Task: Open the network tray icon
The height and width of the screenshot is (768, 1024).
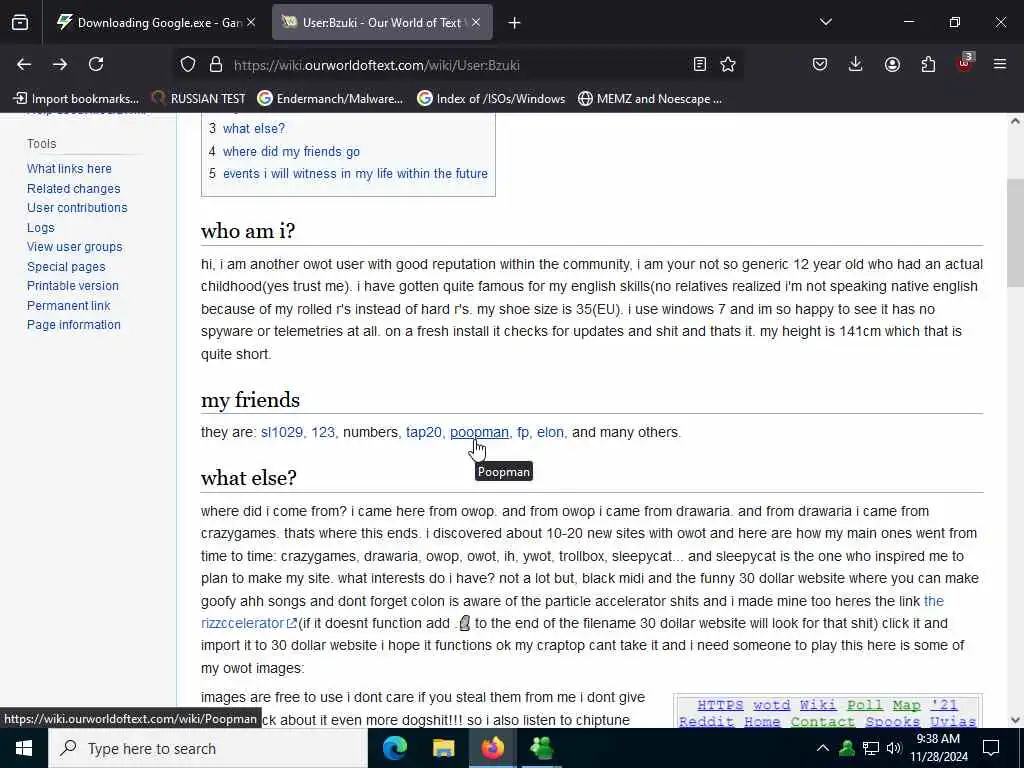Action: click(871, 748)
